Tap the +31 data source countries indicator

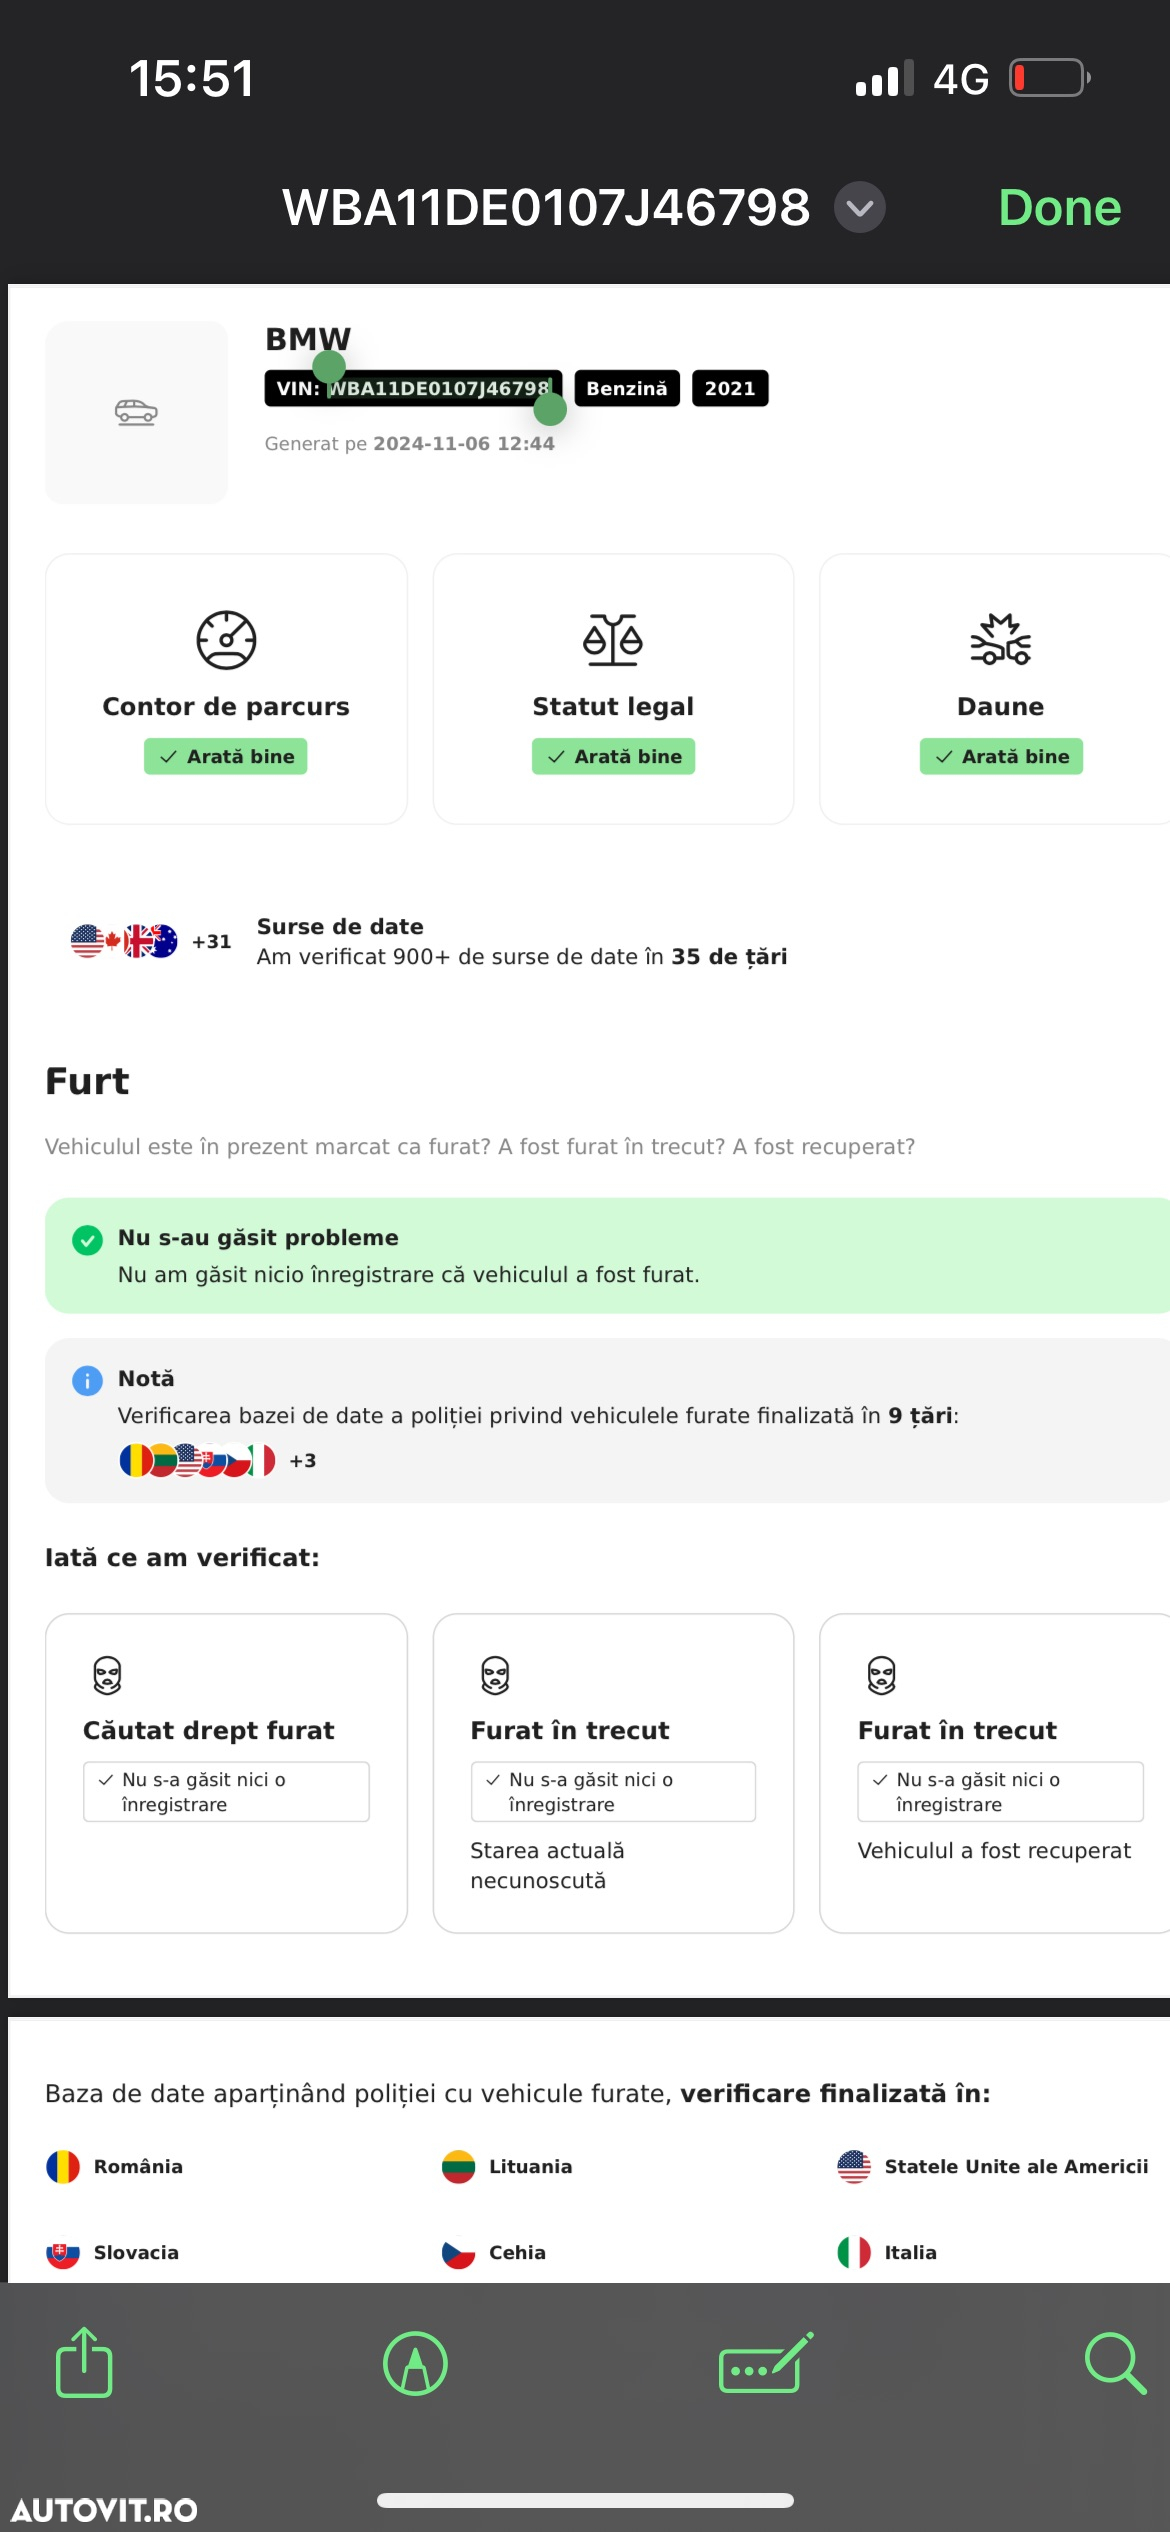(212, 941)
